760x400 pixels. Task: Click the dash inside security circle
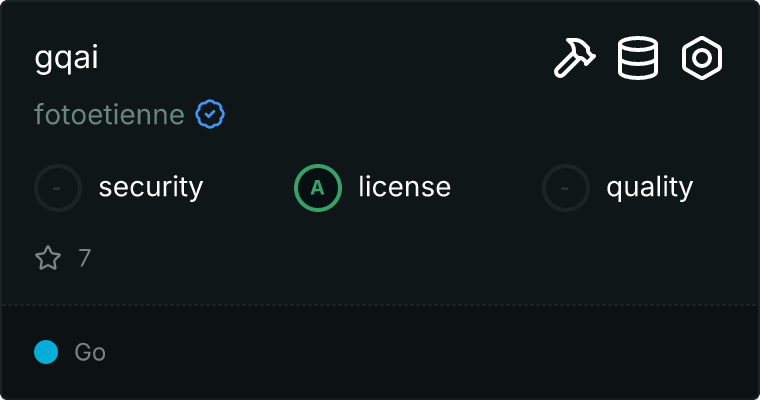click(x=57, y=188)
